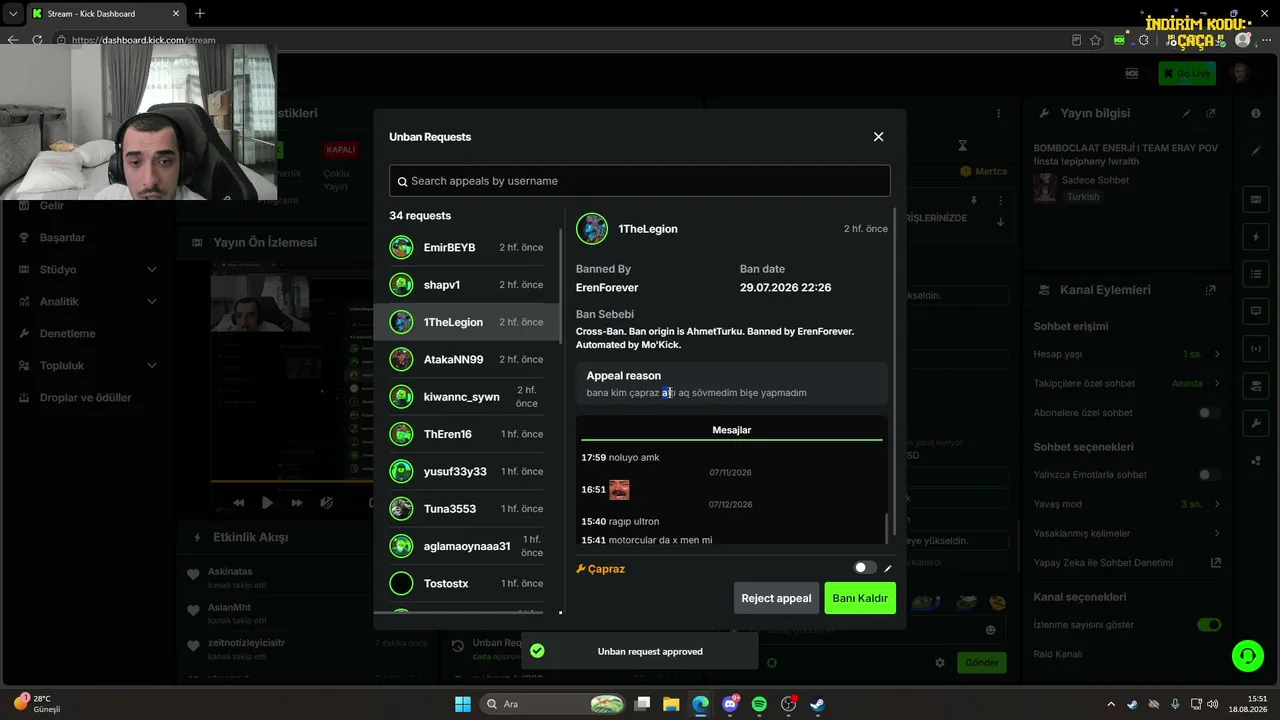The width and height of the screenshot is (1280, 720).
Task: Close the Unban Requests dialog
Action: point(878,137)
